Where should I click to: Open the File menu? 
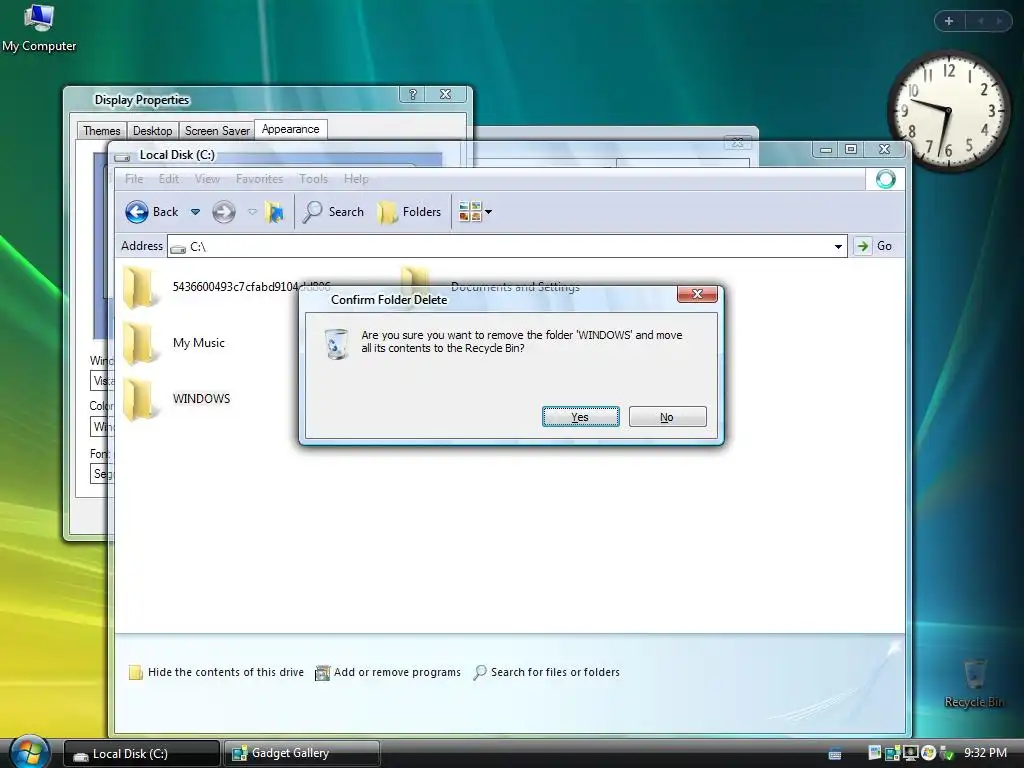134,178
